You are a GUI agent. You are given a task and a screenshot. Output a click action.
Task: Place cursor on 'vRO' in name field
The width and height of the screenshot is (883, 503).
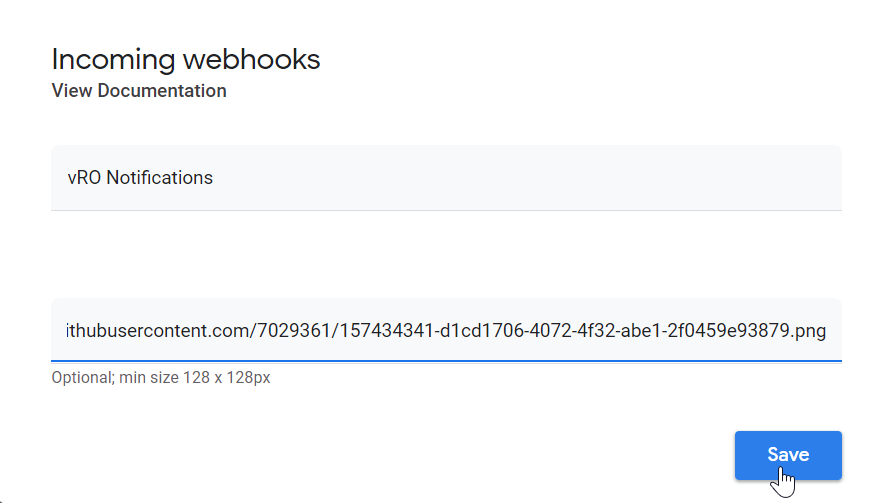coord(84,178)
